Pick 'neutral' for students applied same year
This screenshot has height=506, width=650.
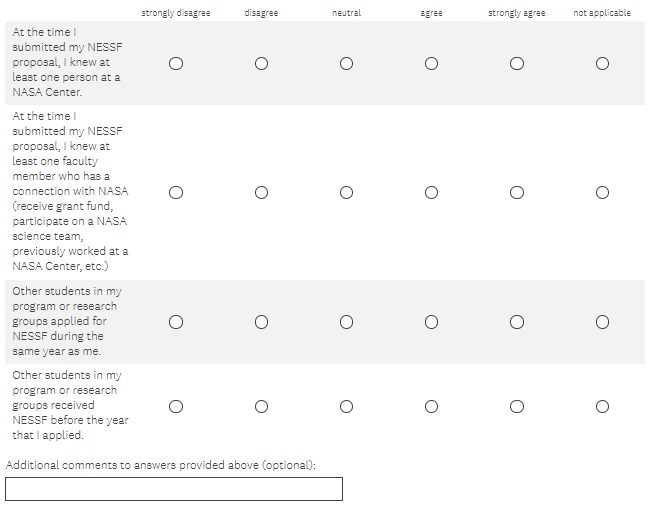tap(346, 322)
